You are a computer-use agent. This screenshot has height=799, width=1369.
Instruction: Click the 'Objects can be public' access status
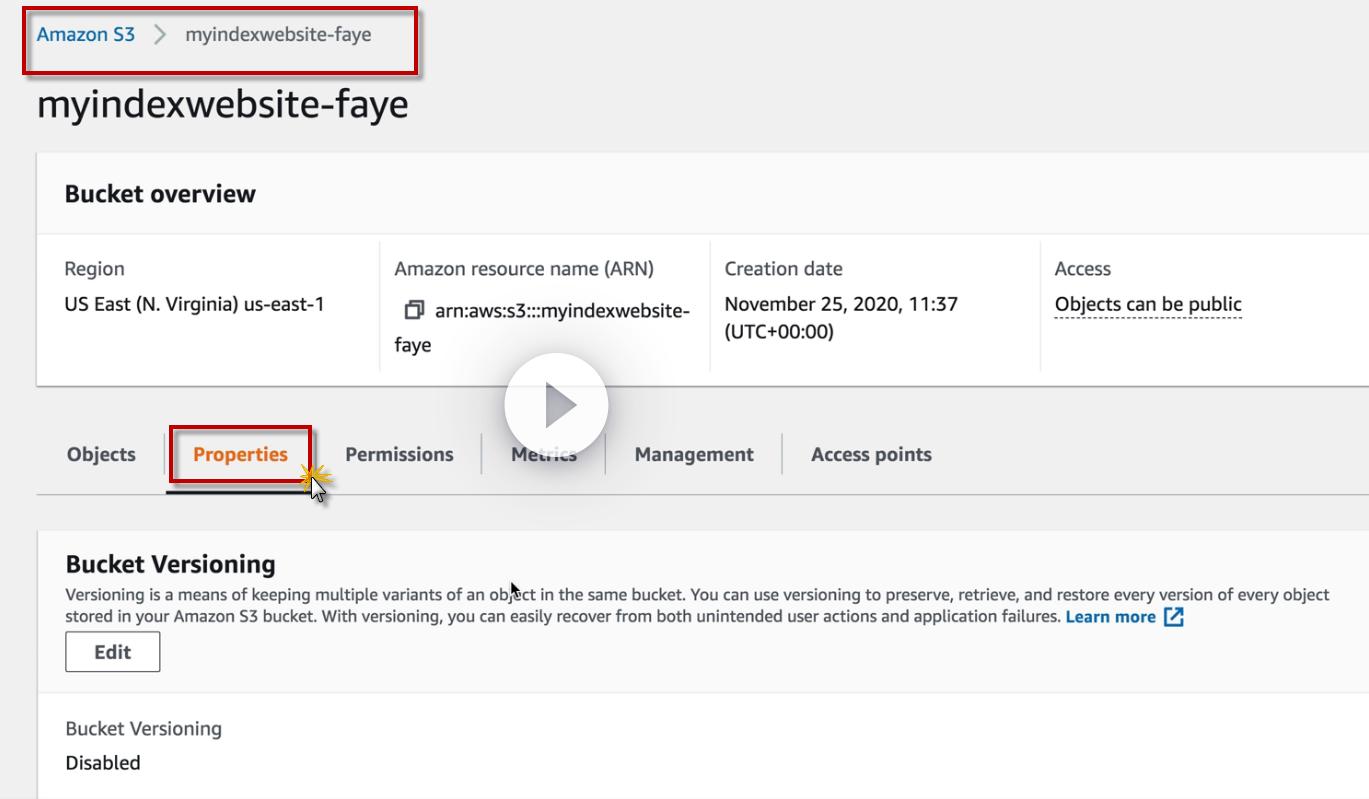point(1148,305)
